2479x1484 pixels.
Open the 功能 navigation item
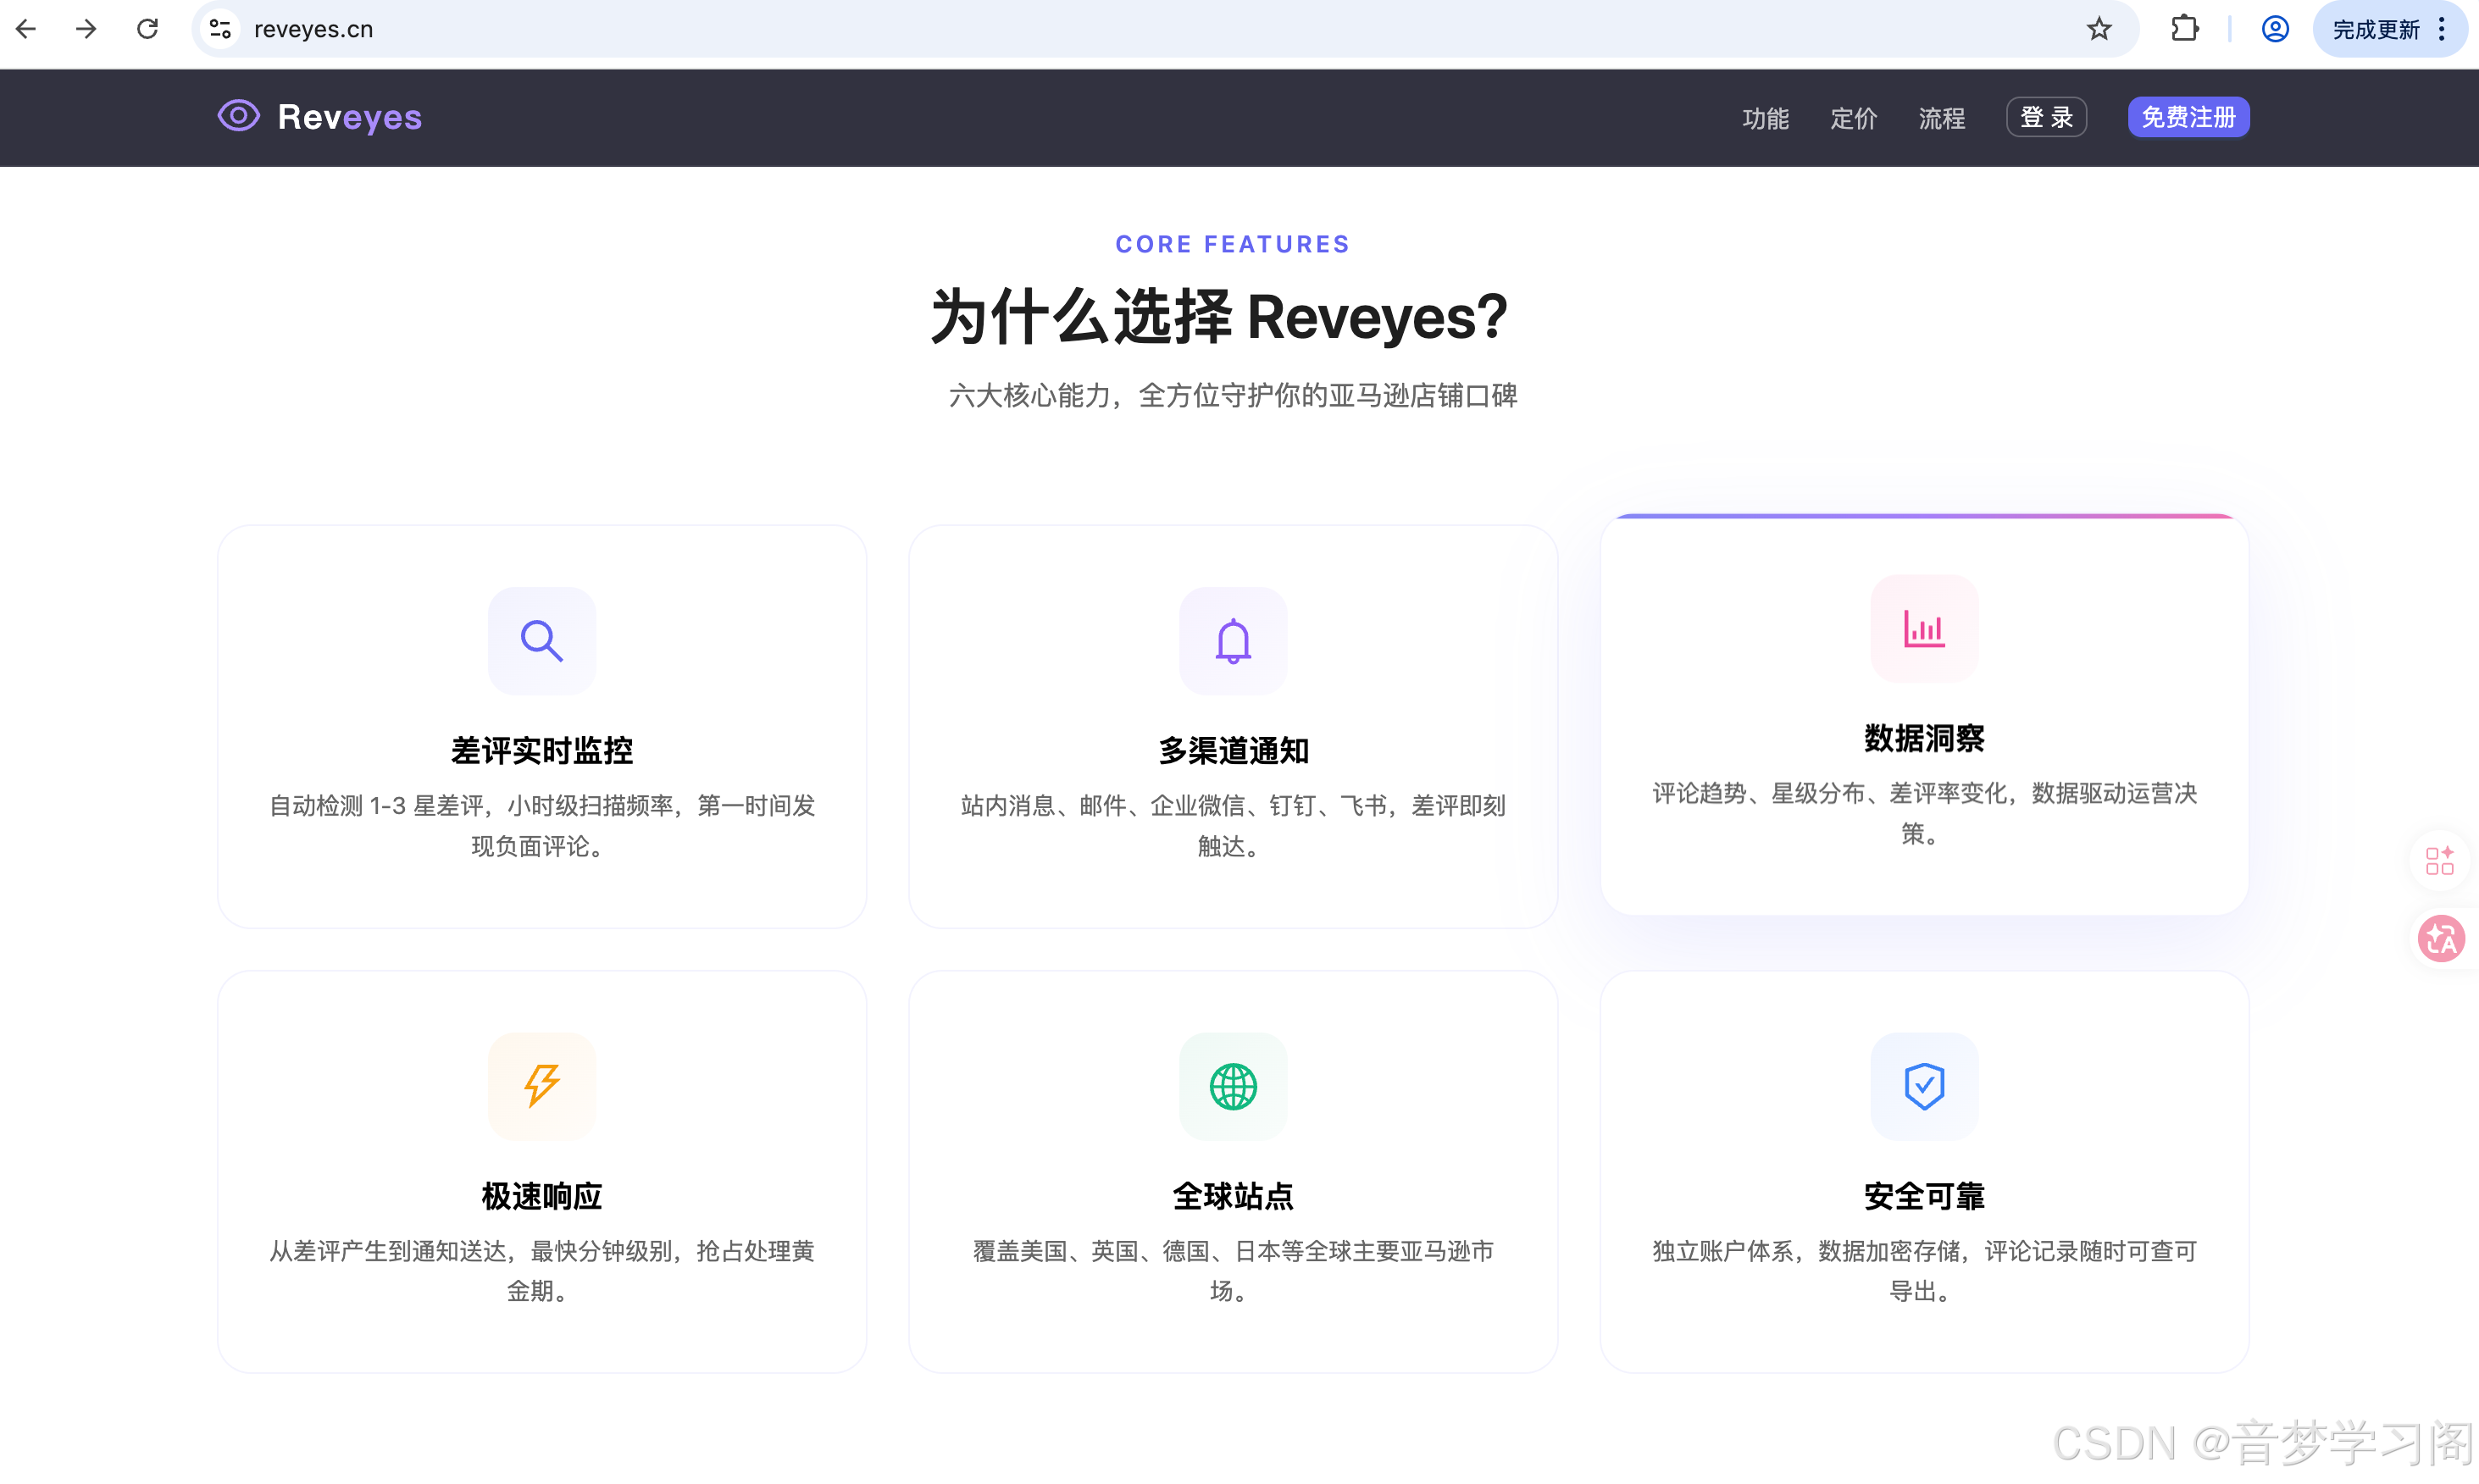(x=1765, y=118)
